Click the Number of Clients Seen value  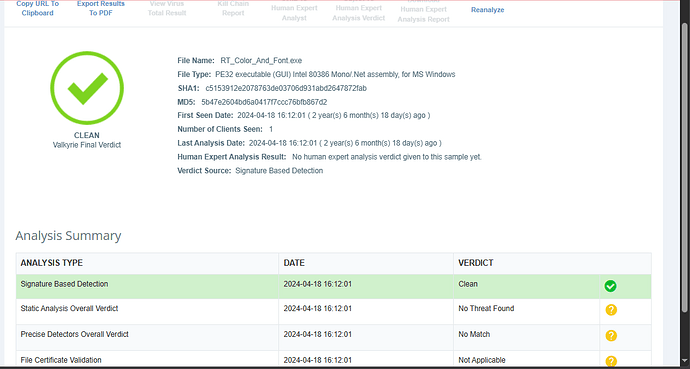[x=271, y=129]
